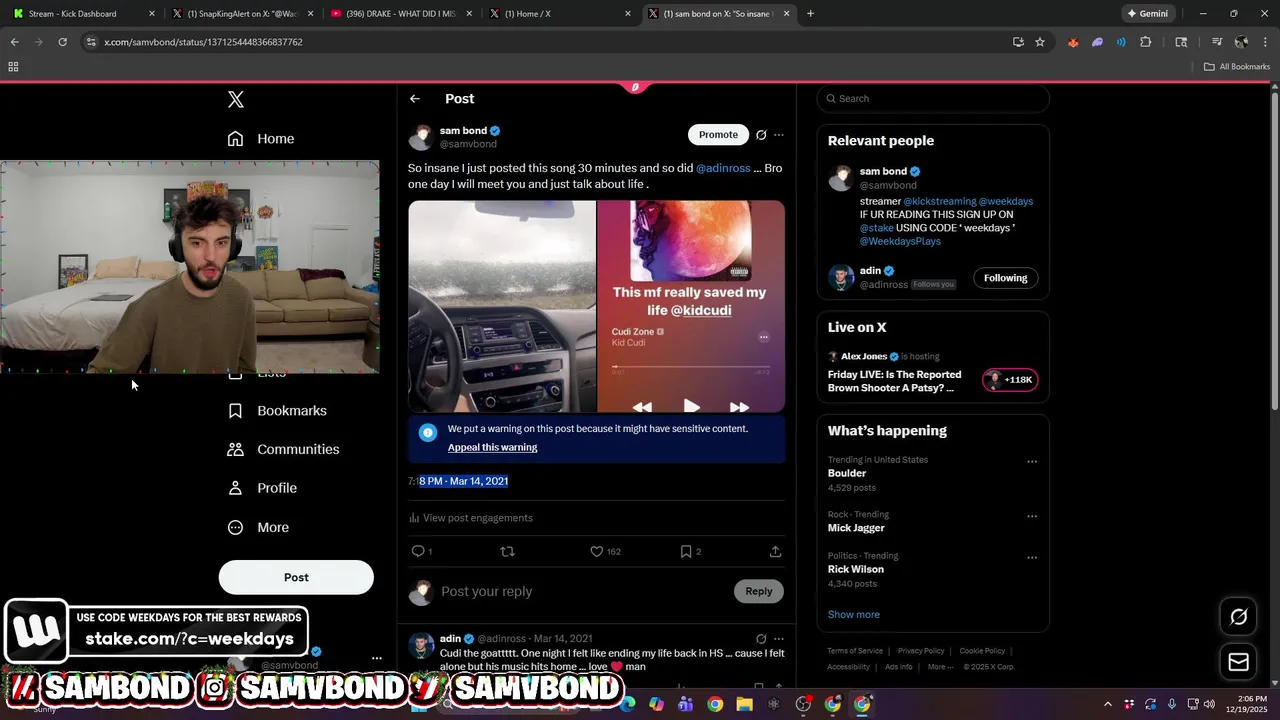Open Communities in the sidebar
Screen dimensions: 1280x720
tap(283, 450)
